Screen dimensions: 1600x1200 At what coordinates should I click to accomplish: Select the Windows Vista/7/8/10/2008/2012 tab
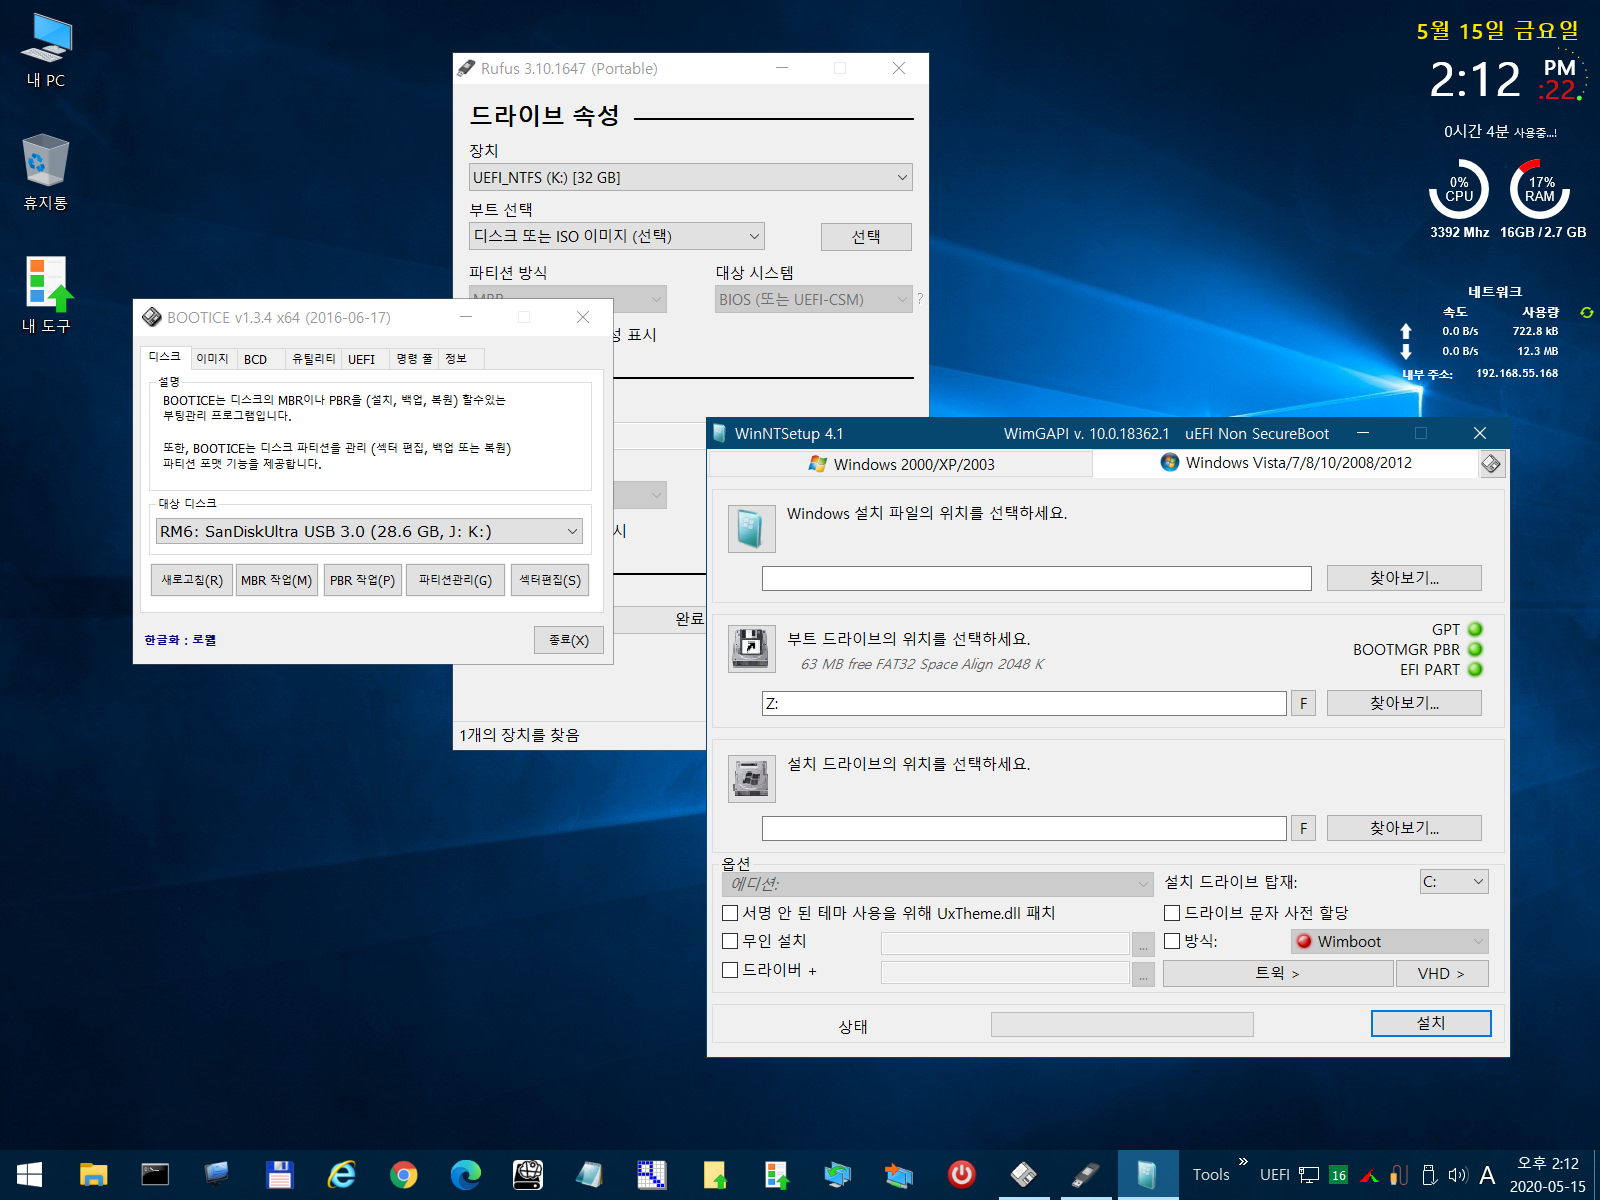(x=1285, y=463)
